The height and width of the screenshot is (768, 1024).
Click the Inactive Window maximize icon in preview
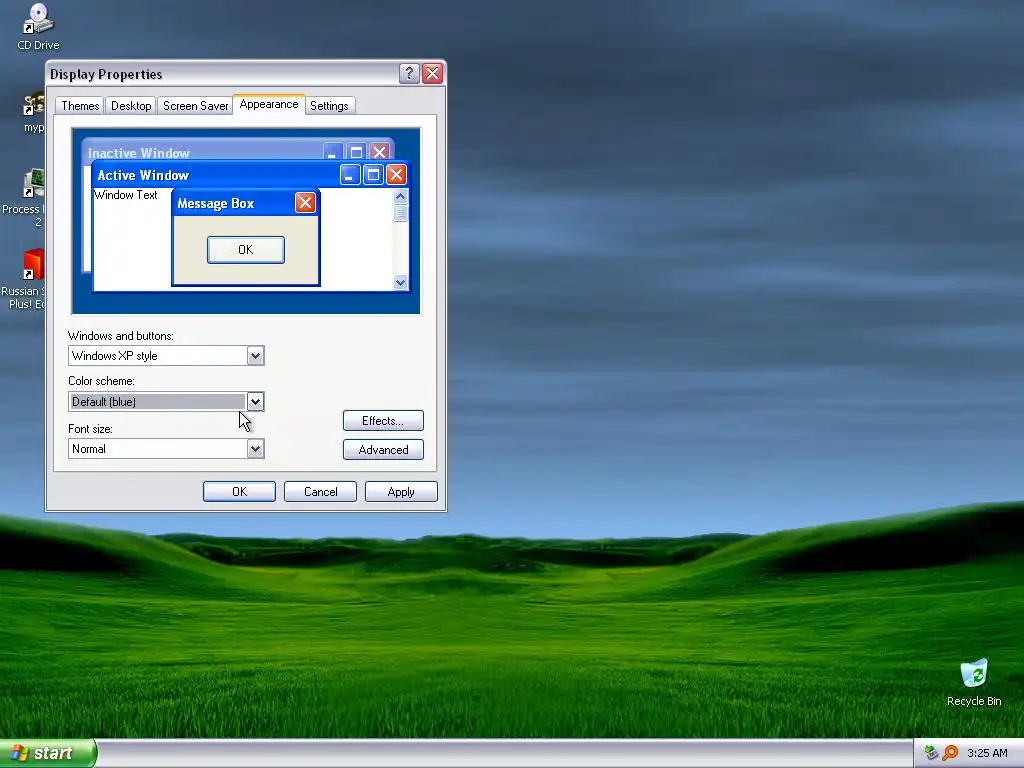pos(356,152)
